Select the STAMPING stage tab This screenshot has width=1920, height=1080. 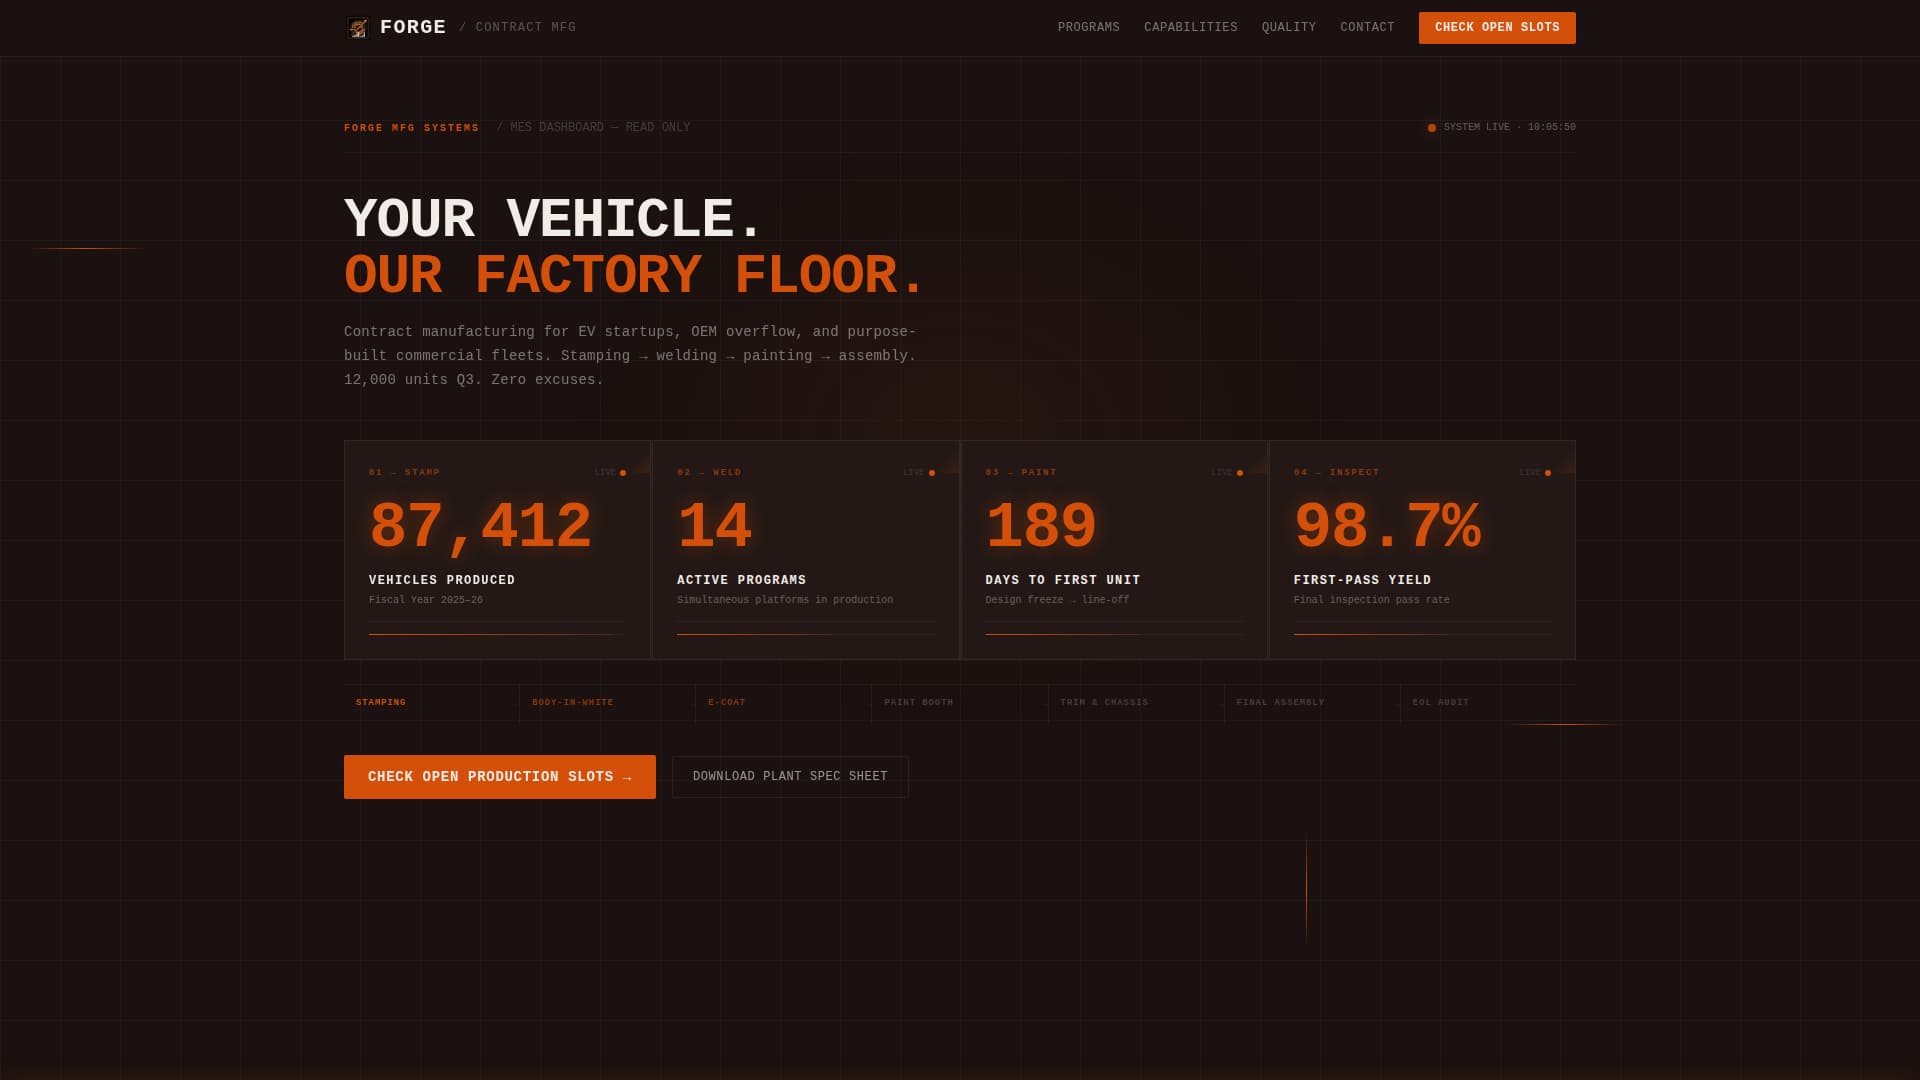[x=381, y=702]
